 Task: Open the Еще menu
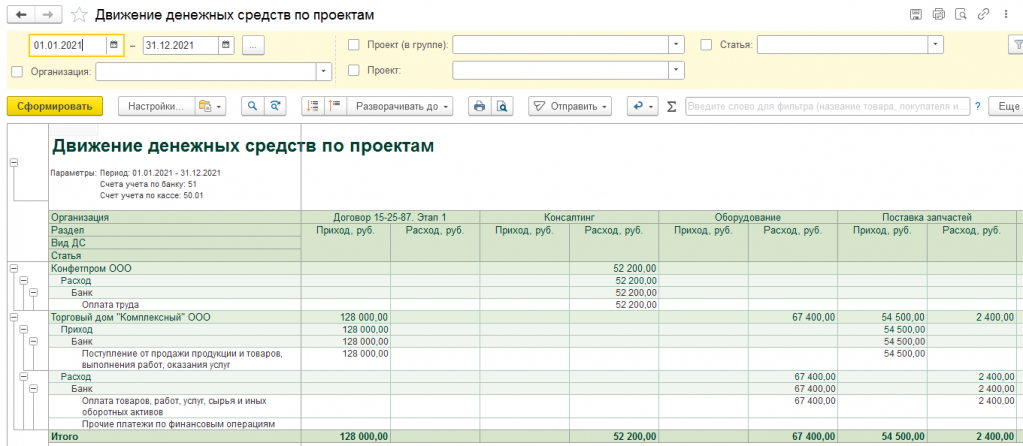1006,106
